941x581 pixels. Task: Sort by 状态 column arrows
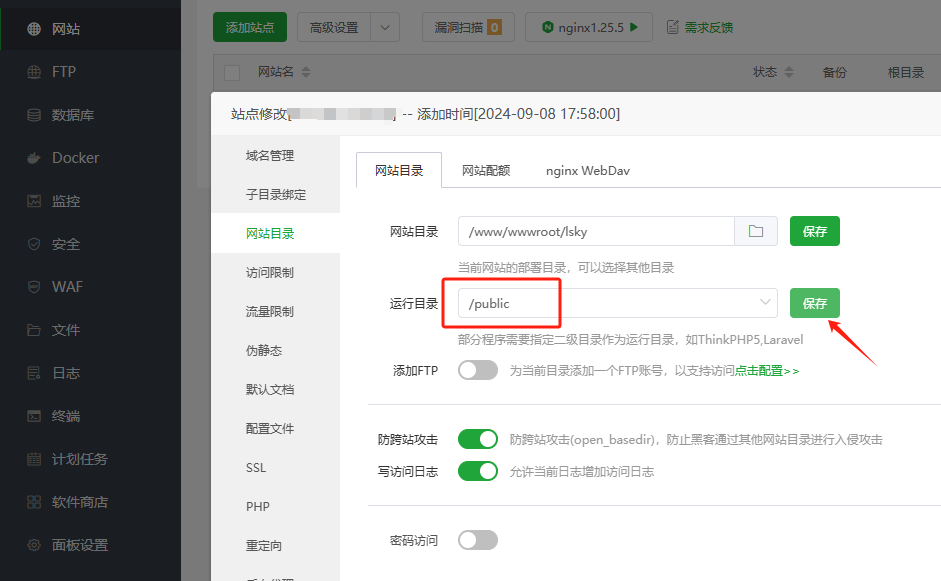tap(789, 72)
